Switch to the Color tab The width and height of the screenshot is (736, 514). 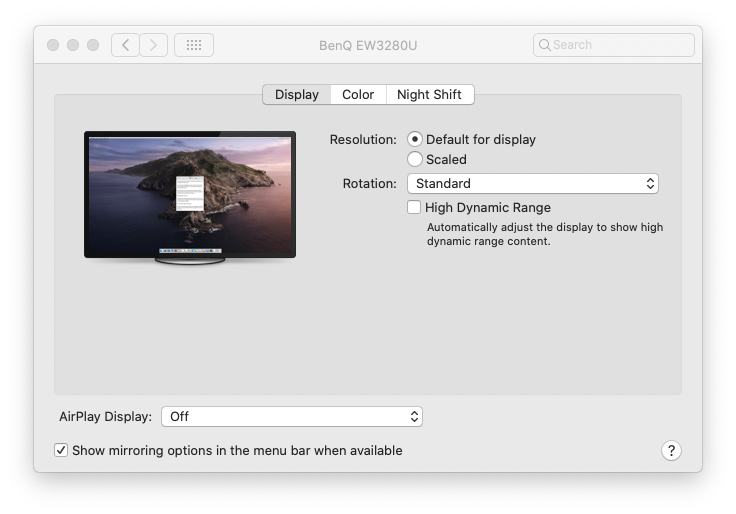358,94
